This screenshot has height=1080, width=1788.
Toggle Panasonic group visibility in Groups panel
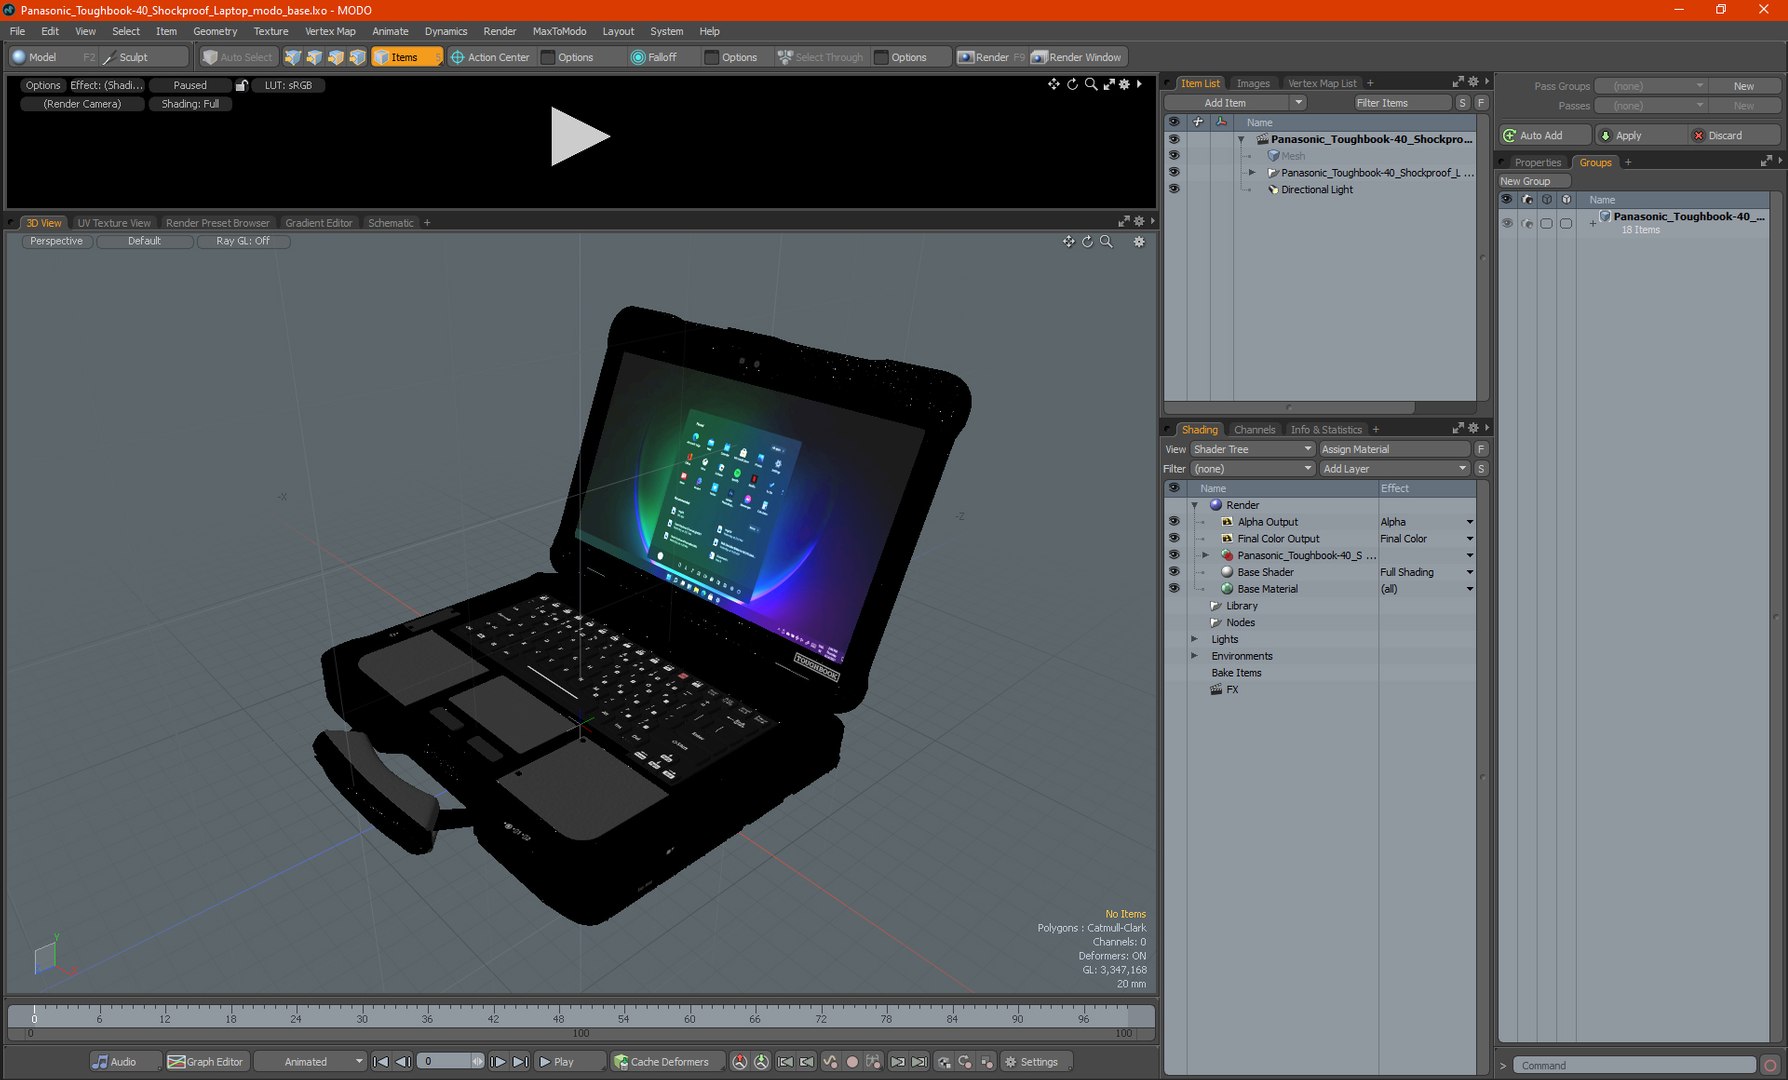click(x=1507, y=223)
